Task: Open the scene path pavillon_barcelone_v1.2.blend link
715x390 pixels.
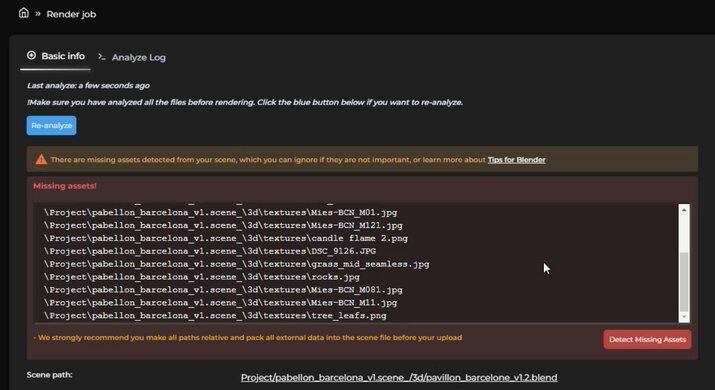Action: (399, 378)
